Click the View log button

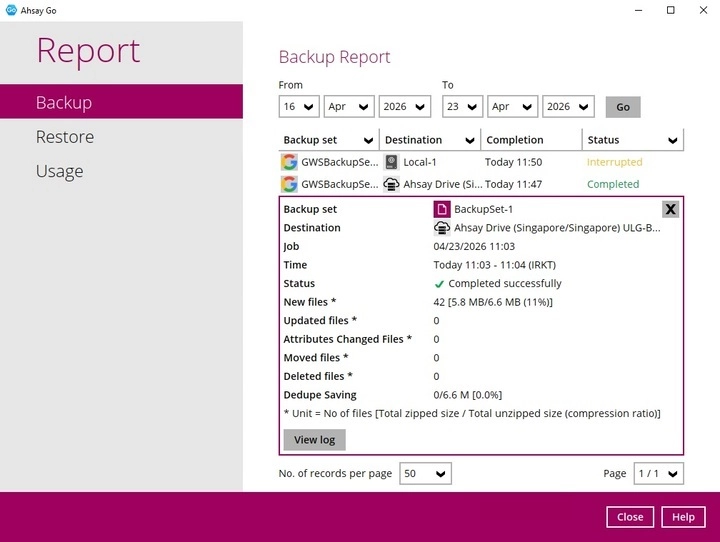coord(315,440)
